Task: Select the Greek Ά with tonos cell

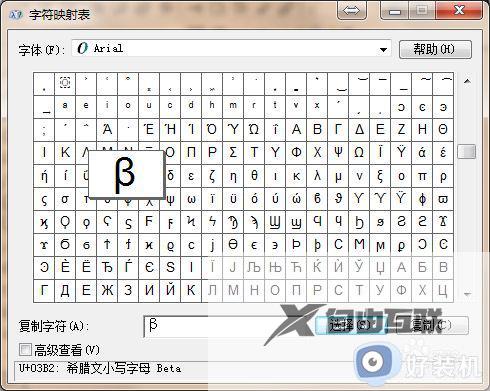Action: click(x=107, y=130)
